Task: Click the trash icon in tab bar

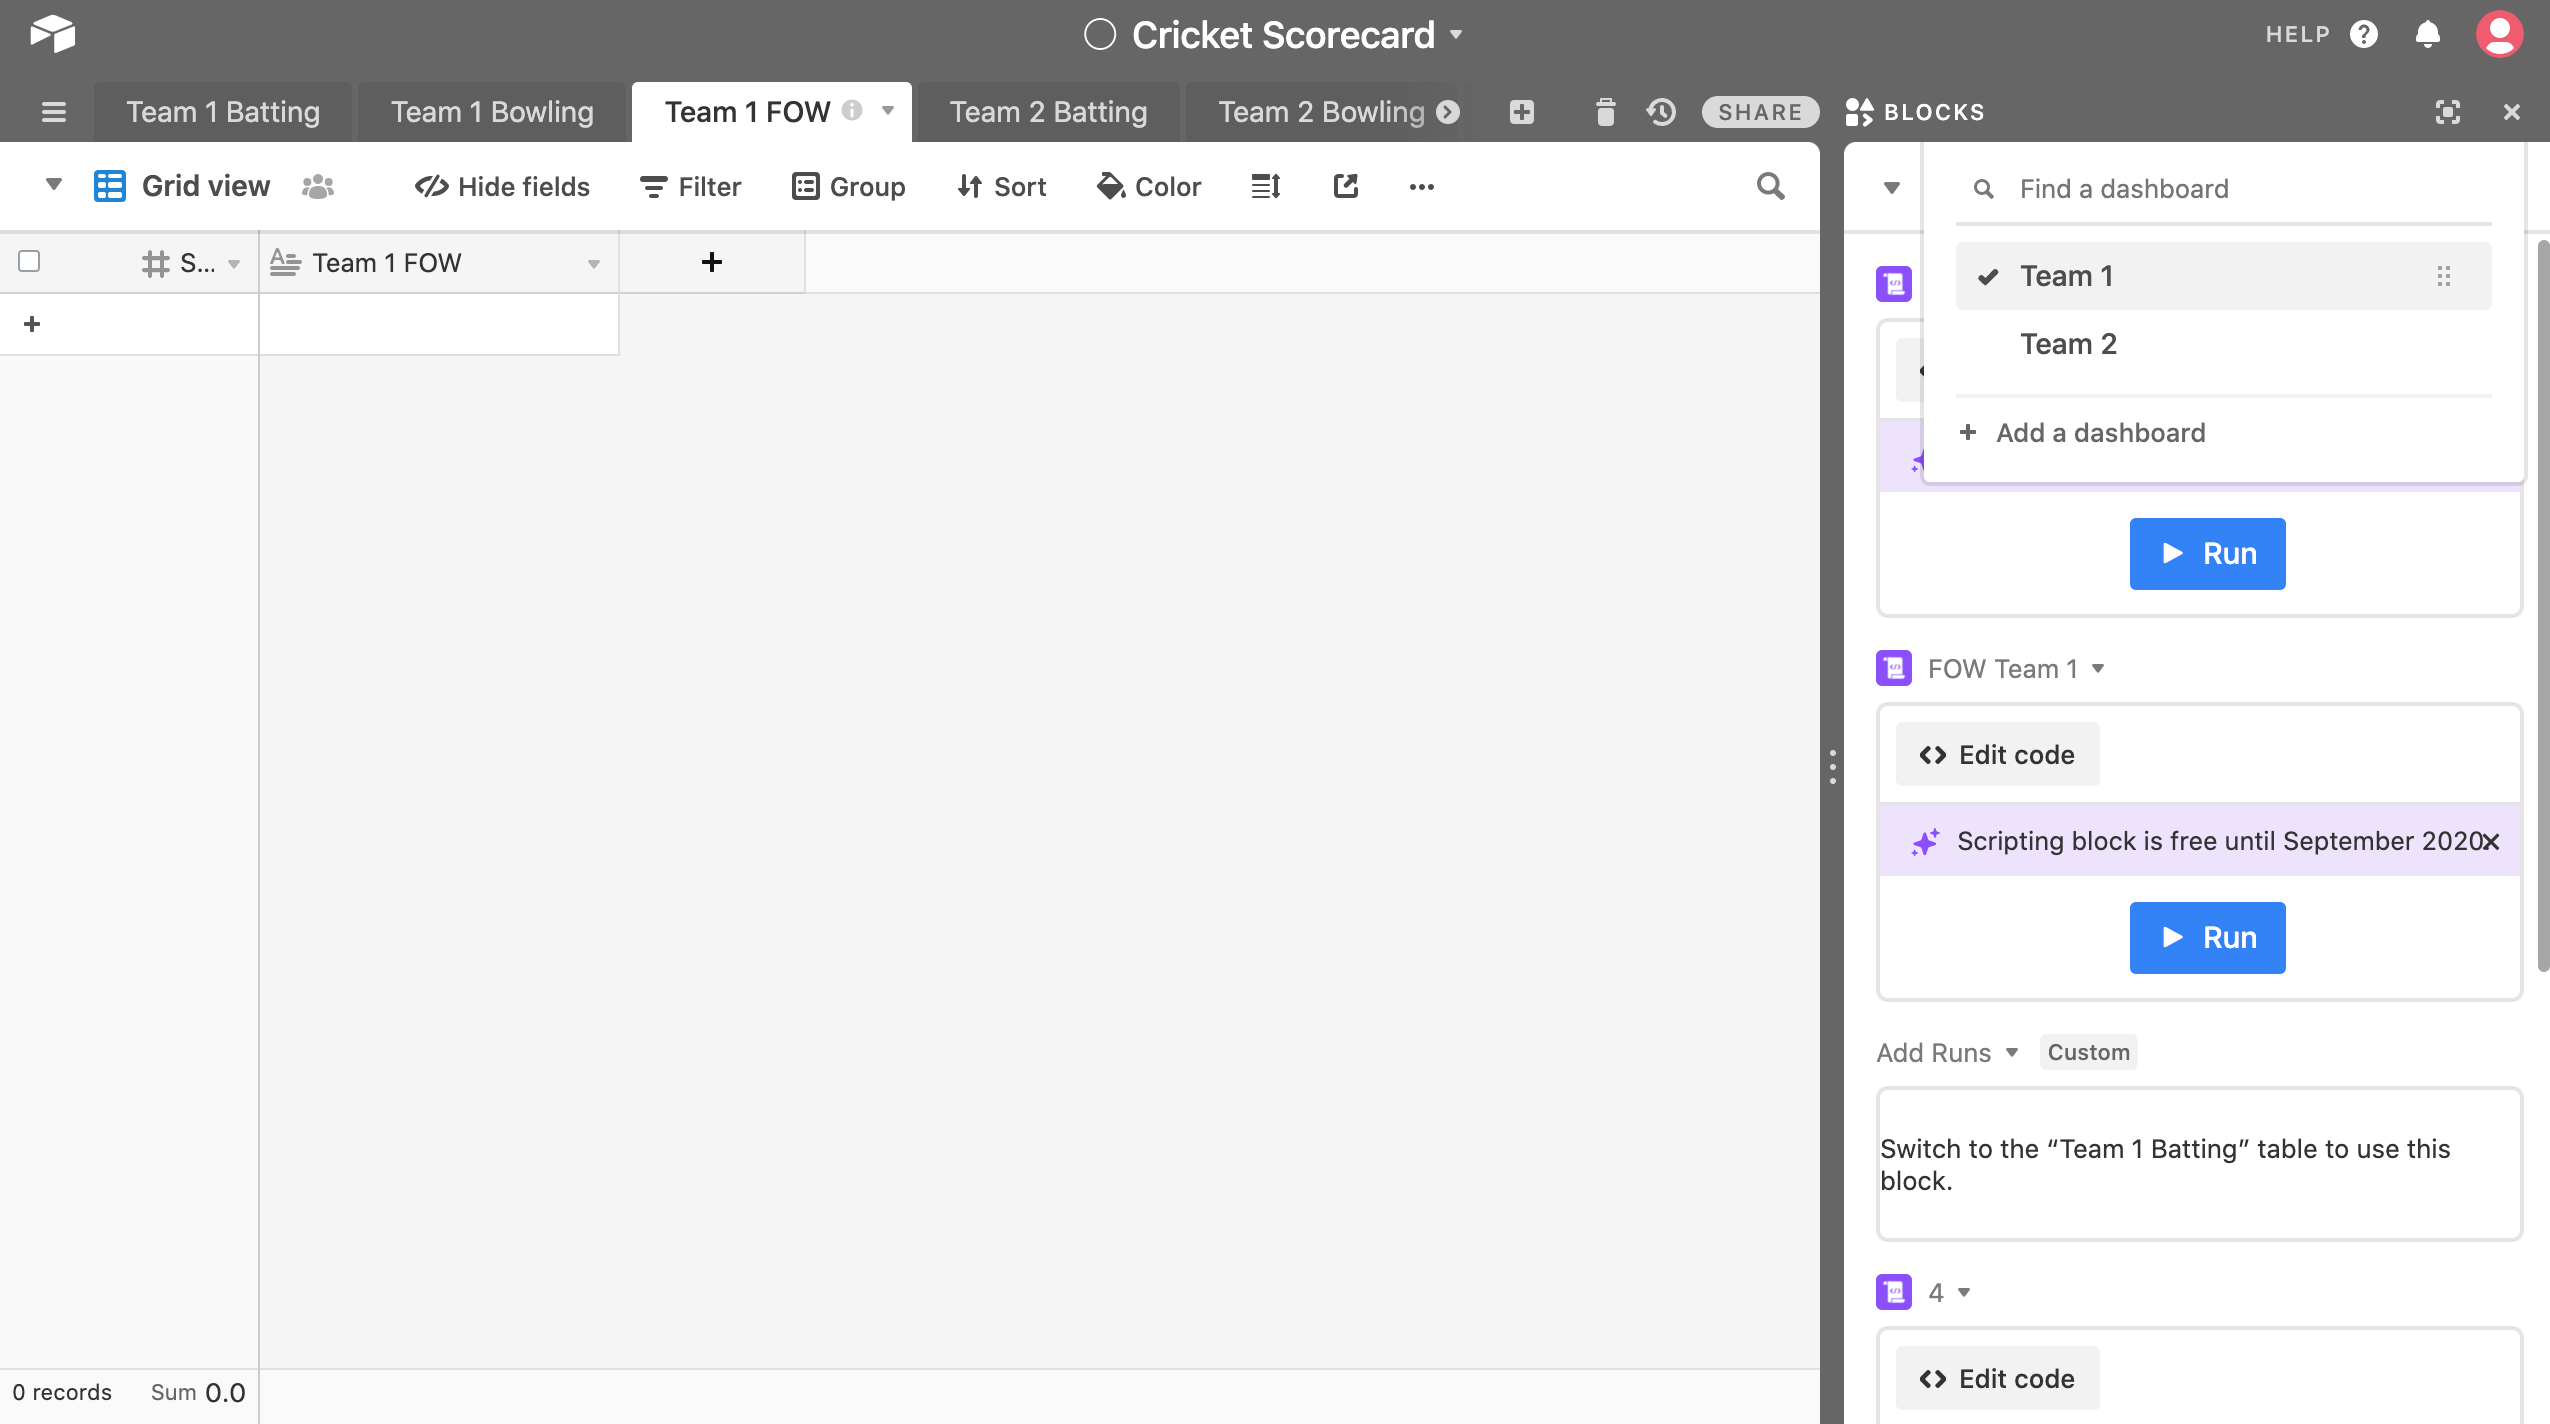Action: (1605, 112)
